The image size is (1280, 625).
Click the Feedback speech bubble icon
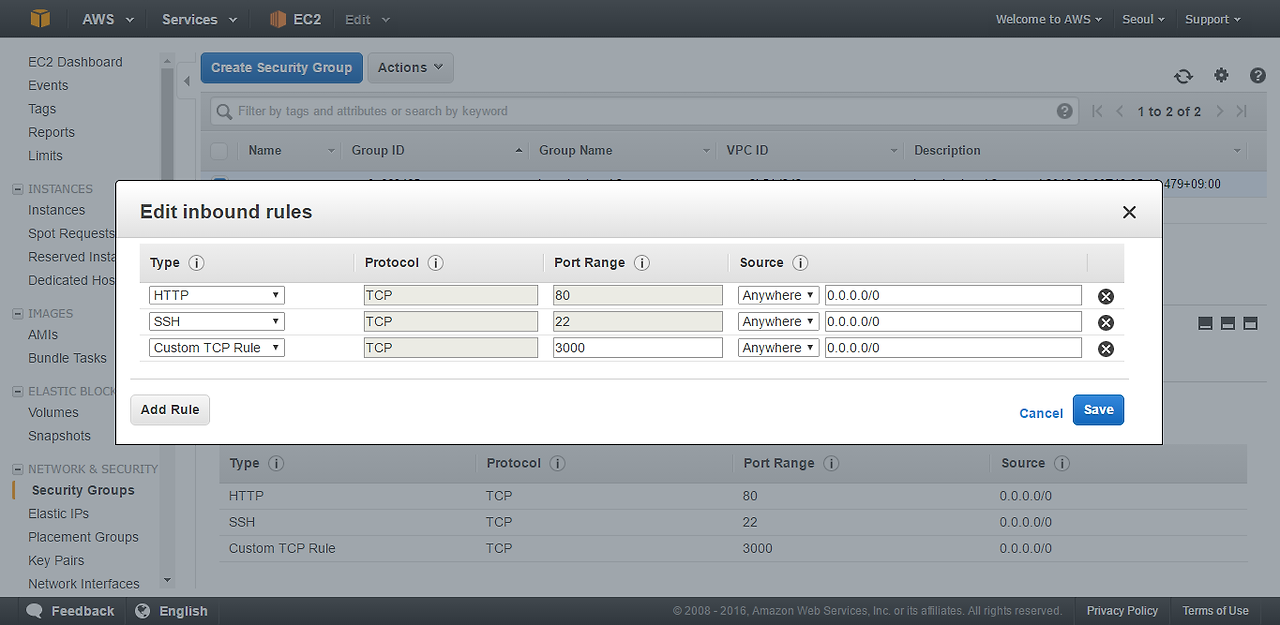pyautogui.click(x=35, y=611)
